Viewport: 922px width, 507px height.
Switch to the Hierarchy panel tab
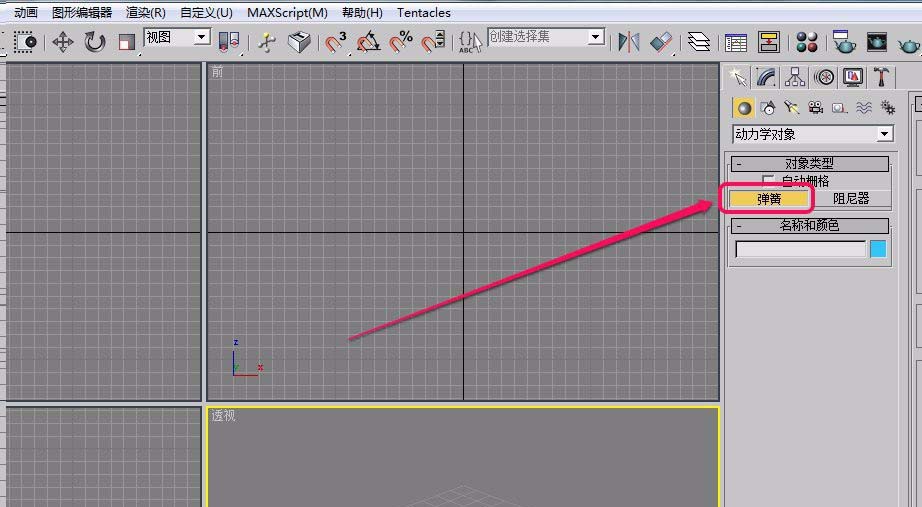pos(795,77)
